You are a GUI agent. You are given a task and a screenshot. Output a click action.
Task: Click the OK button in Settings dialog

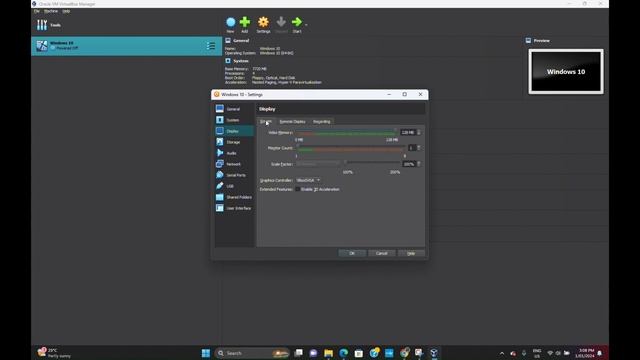coord(352,253)
